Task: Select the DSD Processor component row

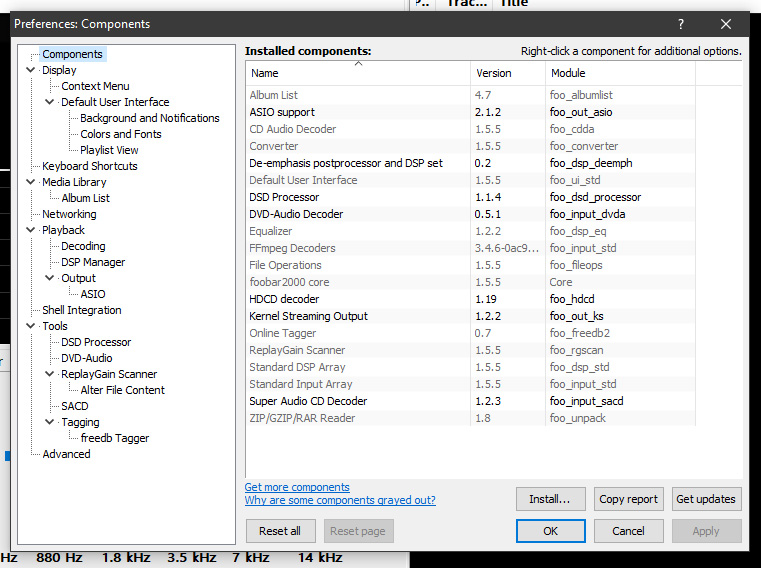Action: click(x=471, y=197)
